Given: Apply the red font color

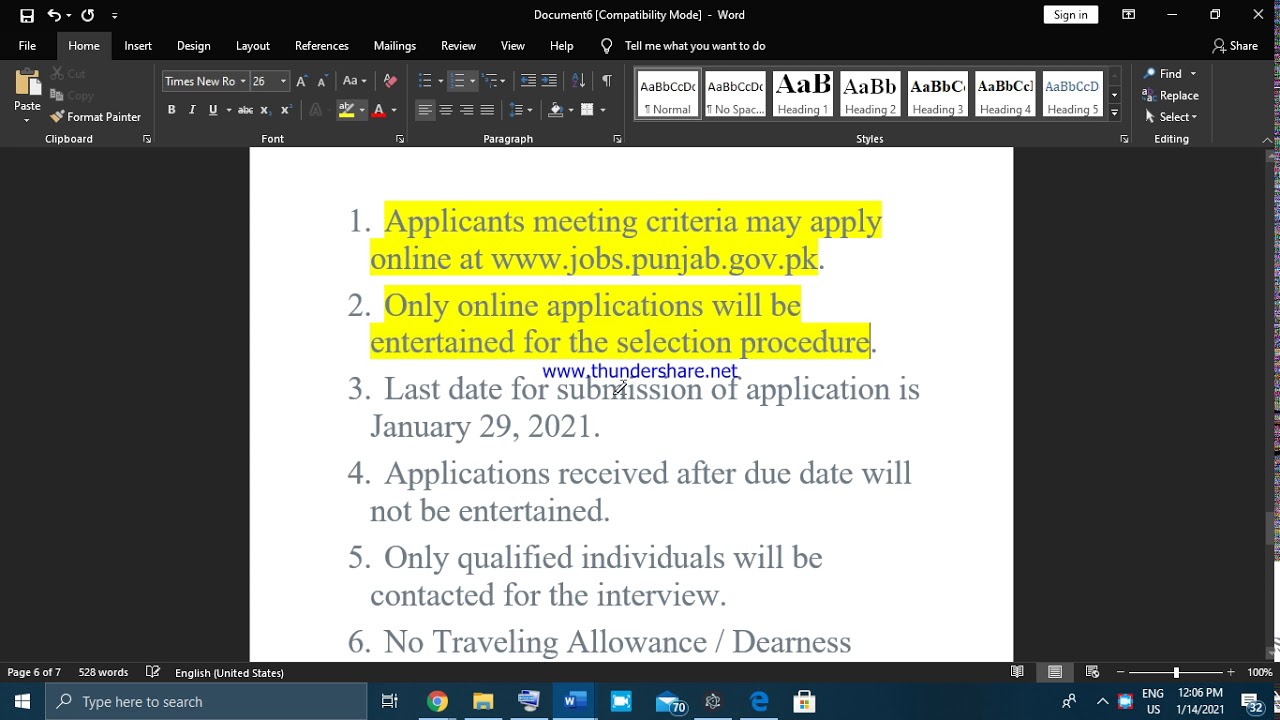Looking at the screenshot, I should coord(378,110).
